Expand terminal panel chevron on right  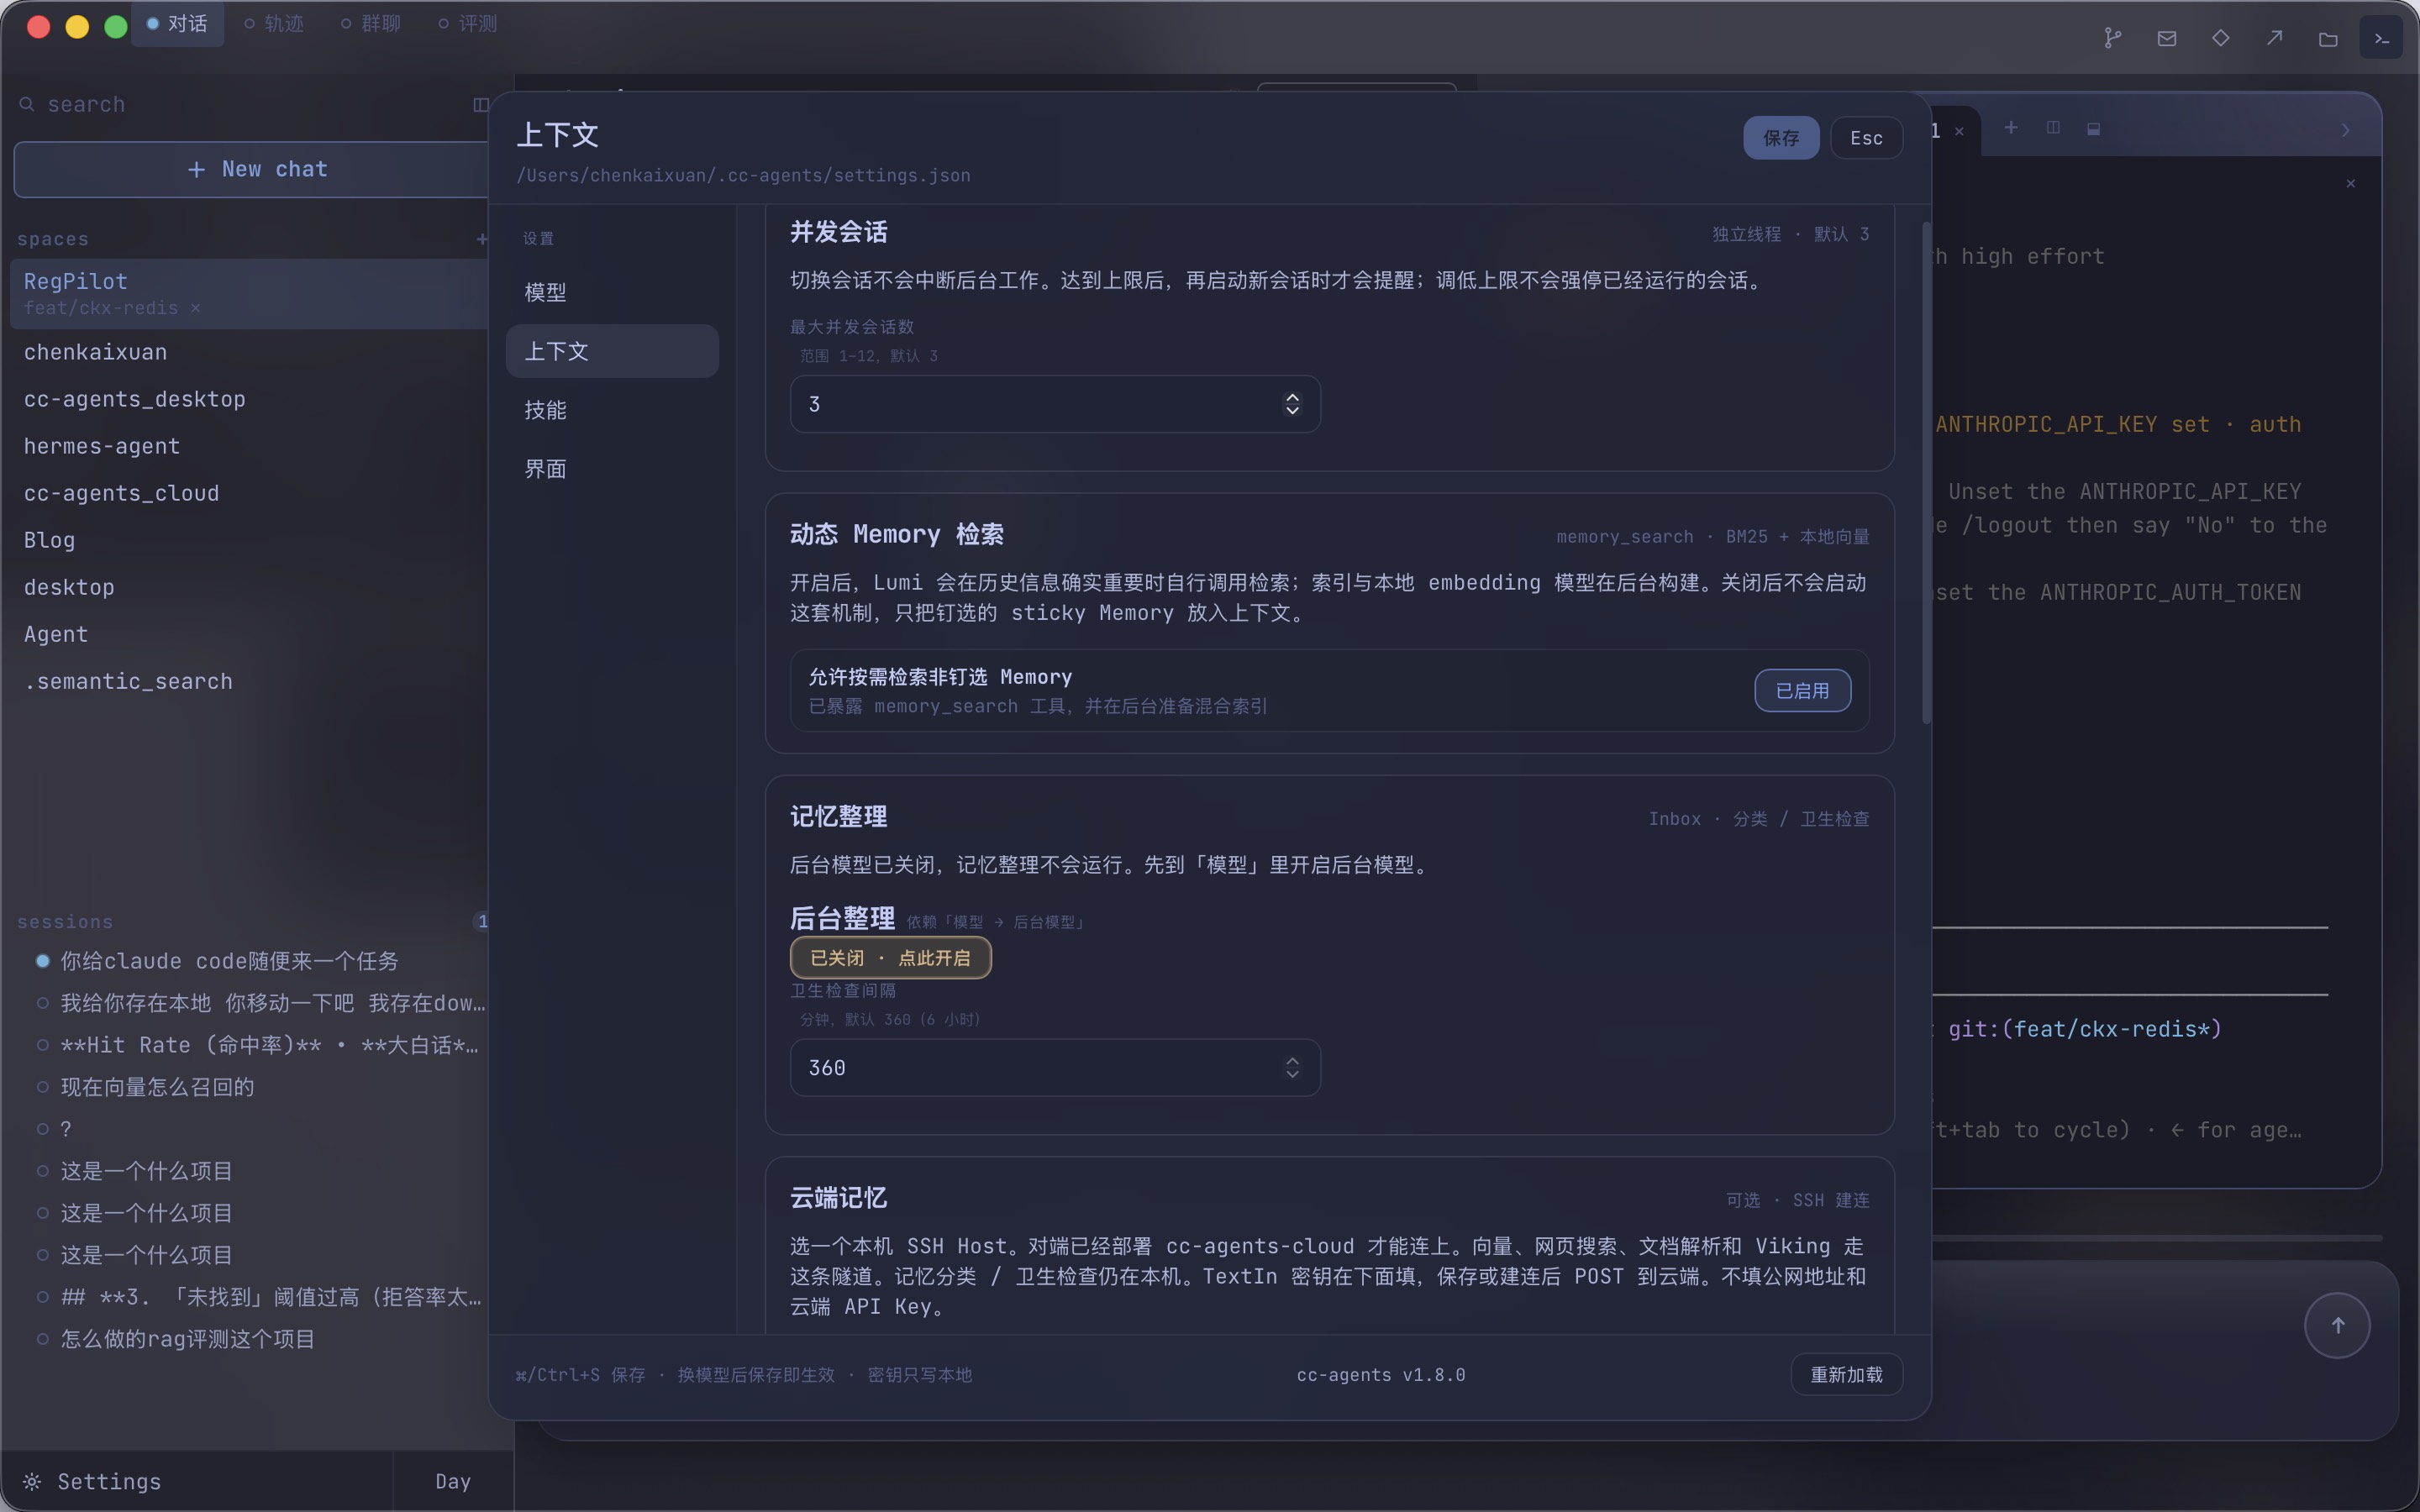point(2345,130)
